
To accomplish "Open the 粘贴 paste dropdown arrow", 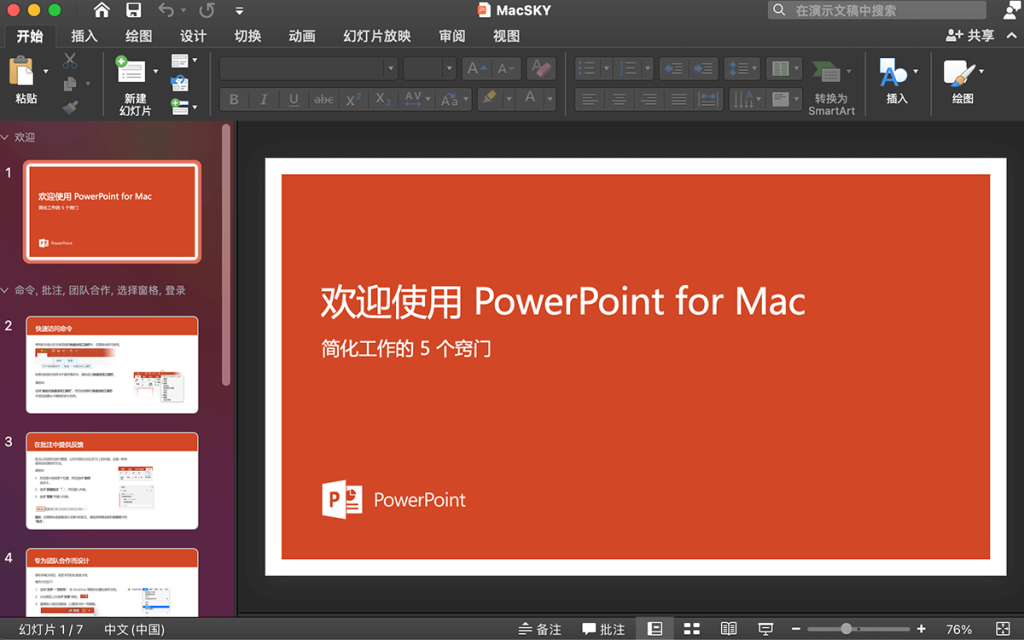I will point(45,72).
